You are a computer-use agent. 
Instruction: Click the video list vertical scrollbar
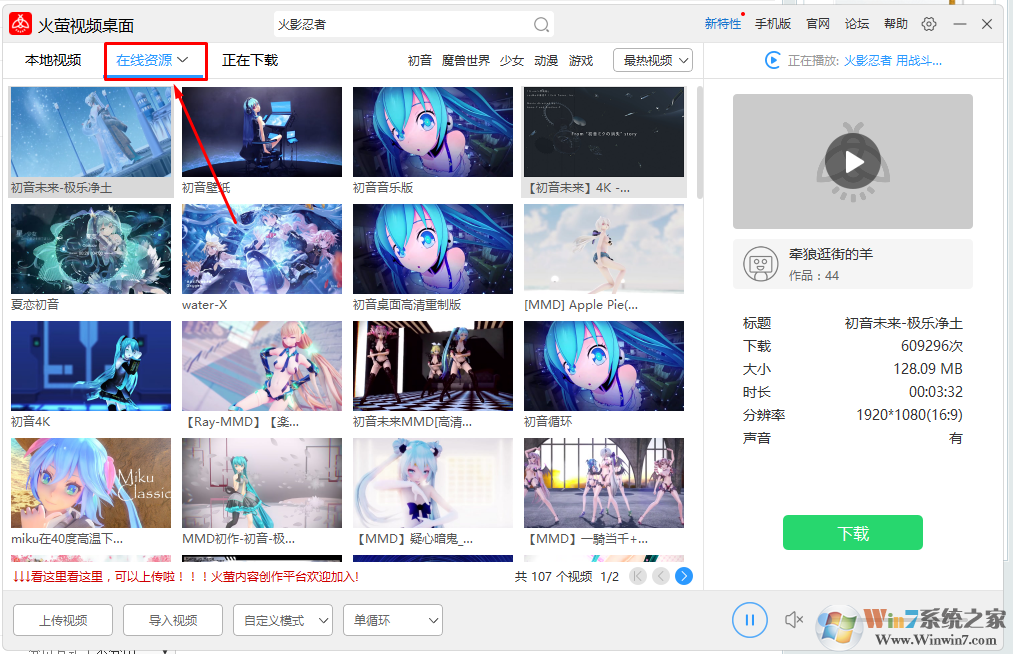700,142
